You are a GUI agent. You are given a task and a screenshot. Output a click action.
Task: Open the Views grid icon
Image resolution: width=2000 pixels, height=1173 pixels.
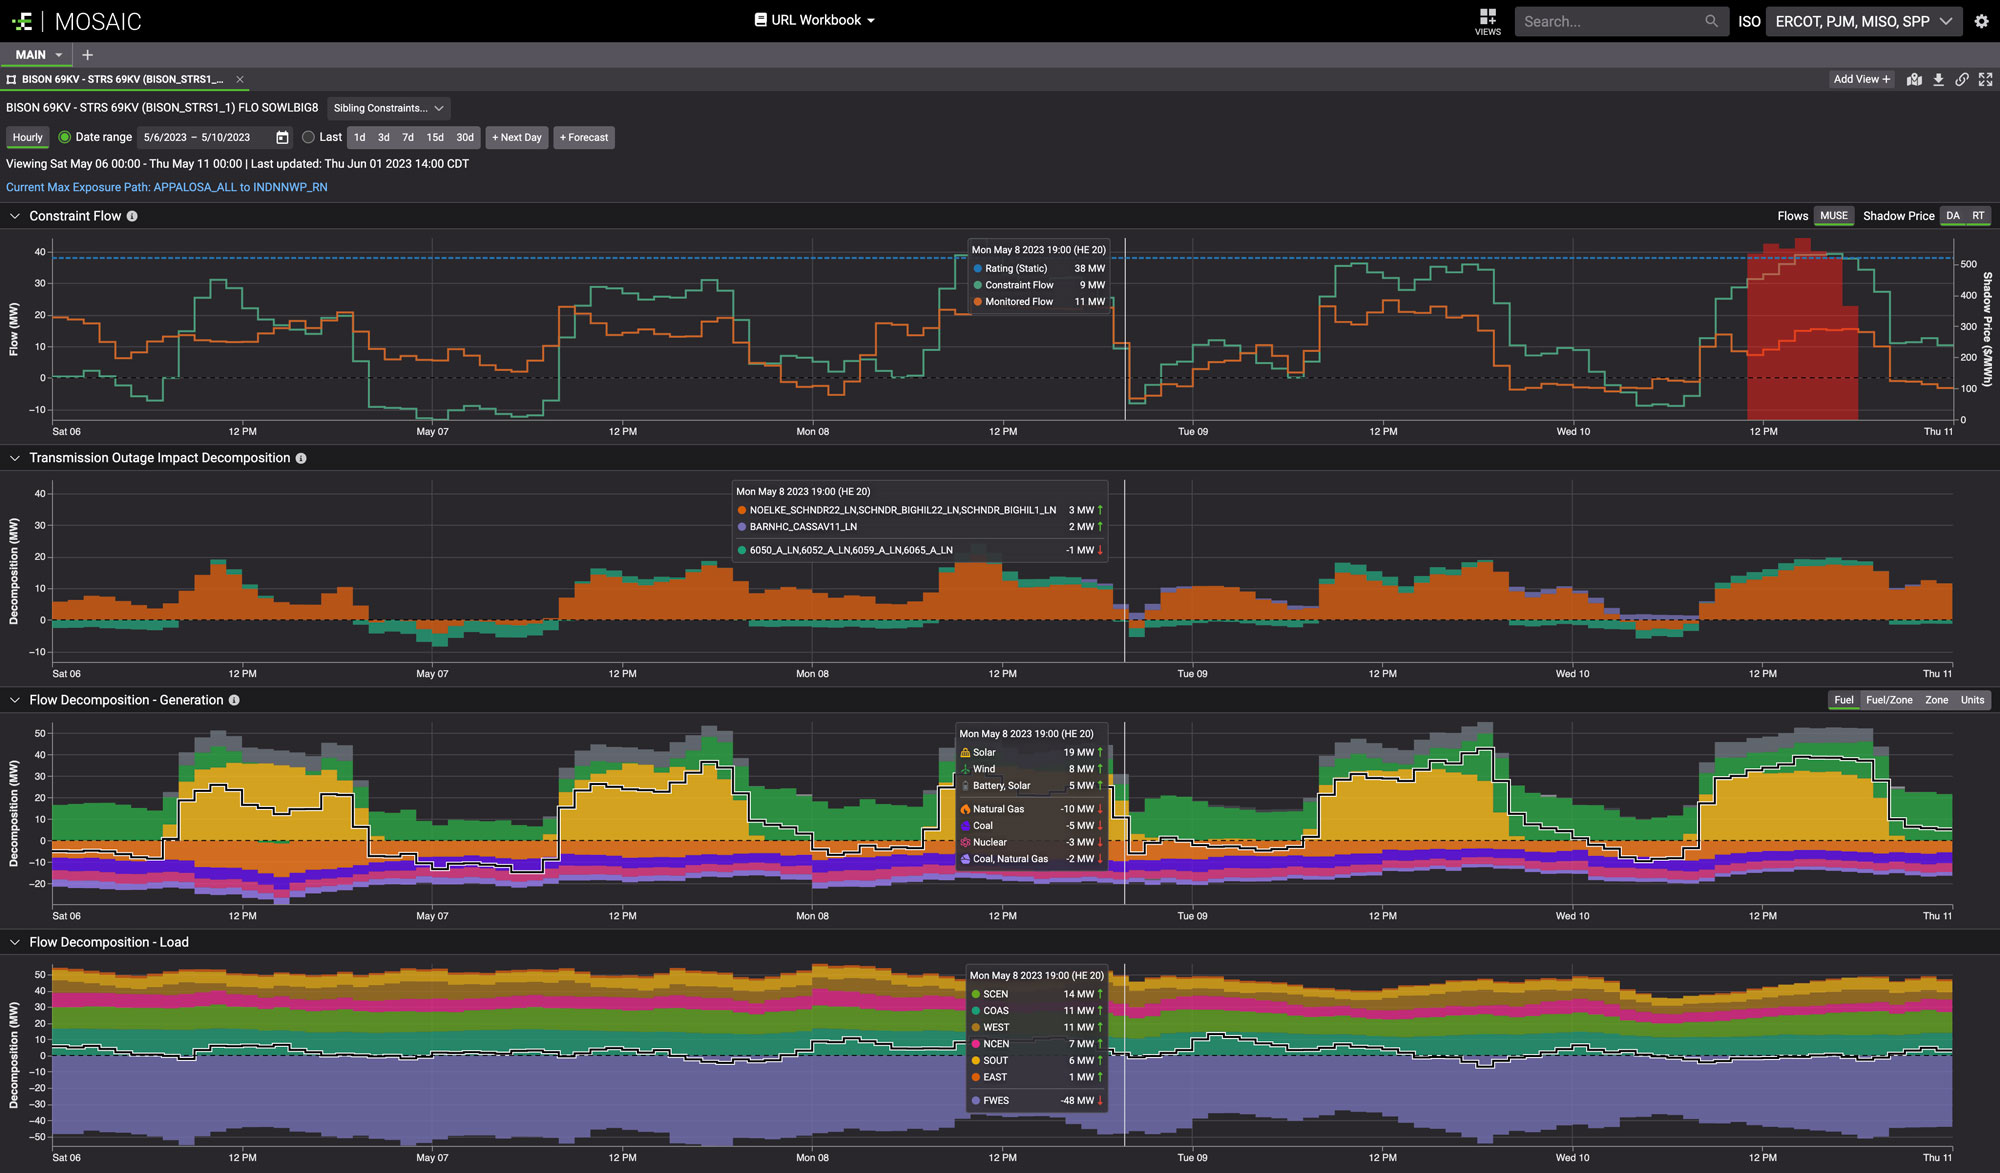click(1487, 17)
